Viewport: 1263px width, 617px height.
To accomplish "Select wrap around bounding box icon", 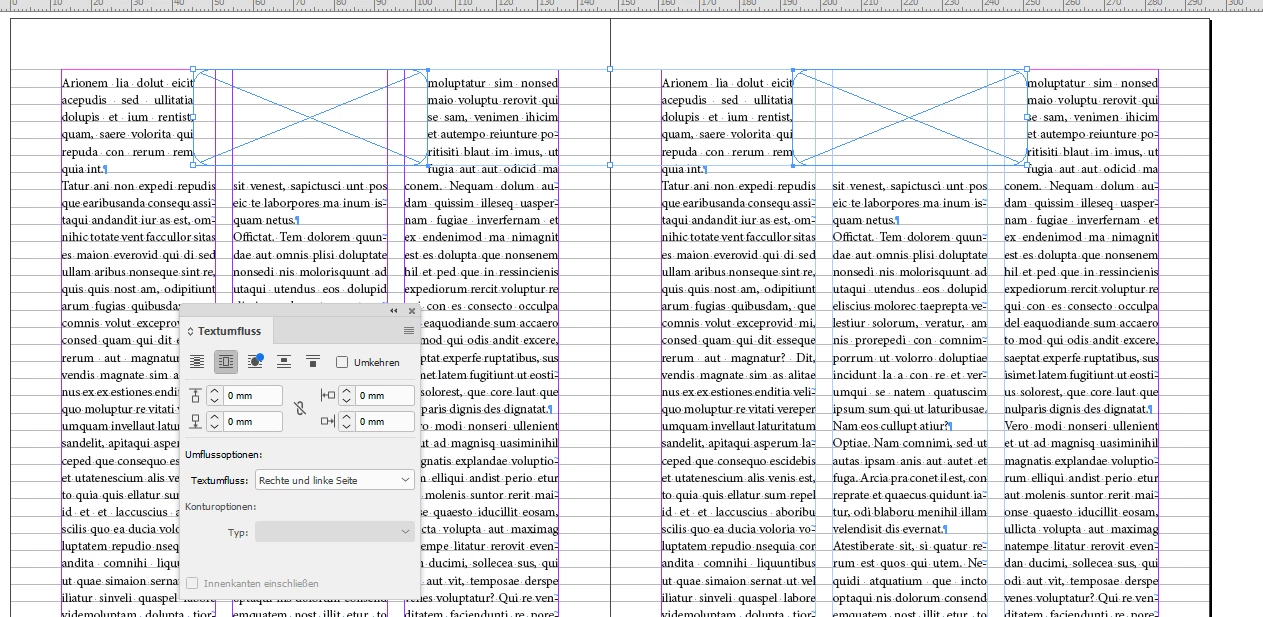I will click(226, 362).
